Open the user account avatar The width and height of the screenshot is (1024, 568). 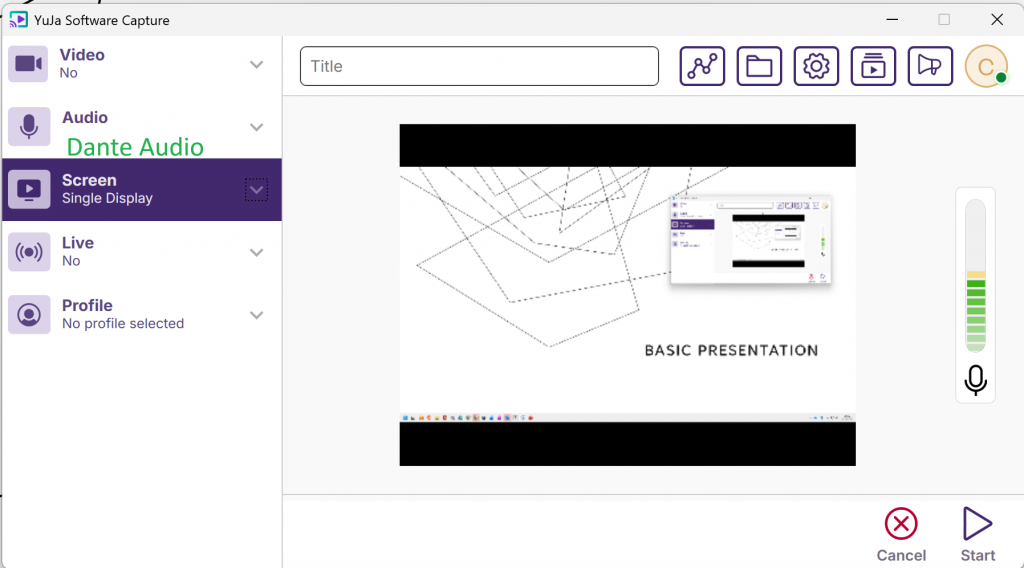(985, 67)
